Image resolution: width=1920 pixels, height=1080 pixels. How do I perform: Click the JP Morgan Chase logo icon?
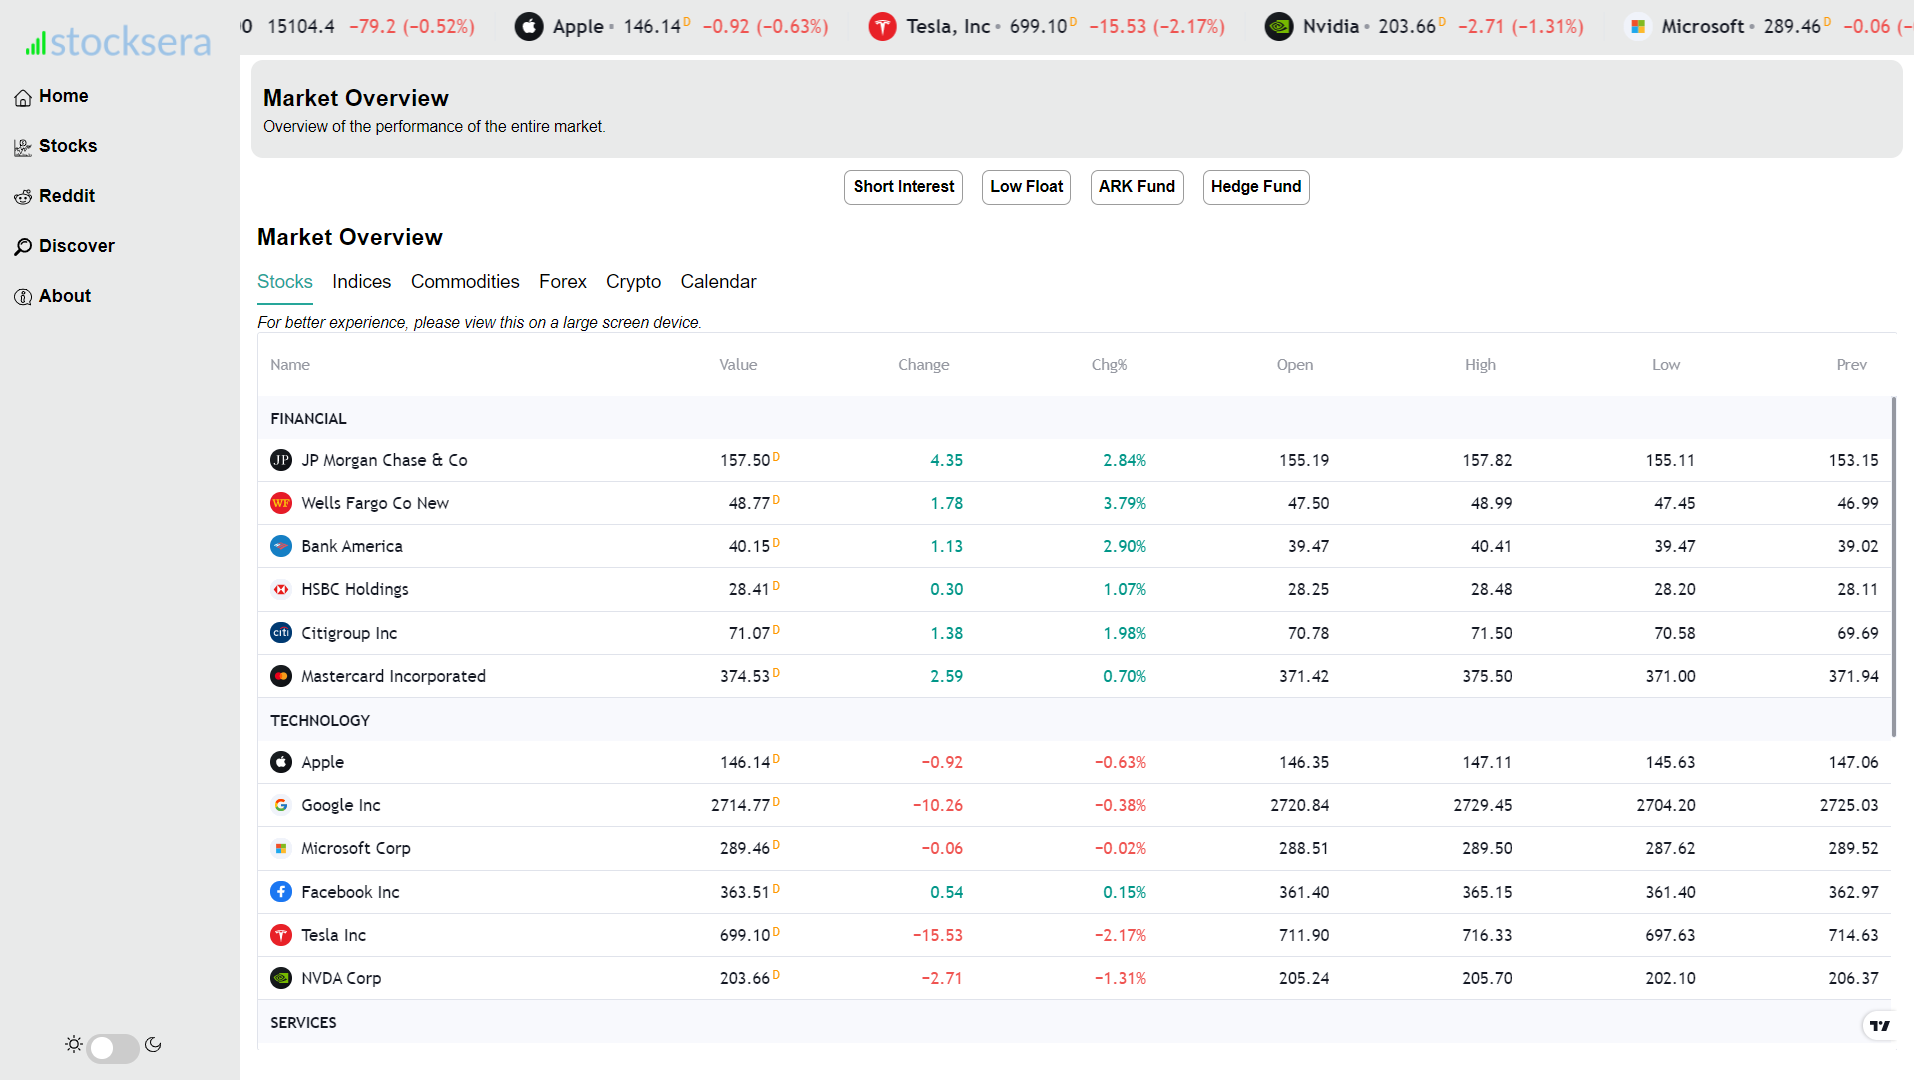pyautogui.click(x=281, y=460)
